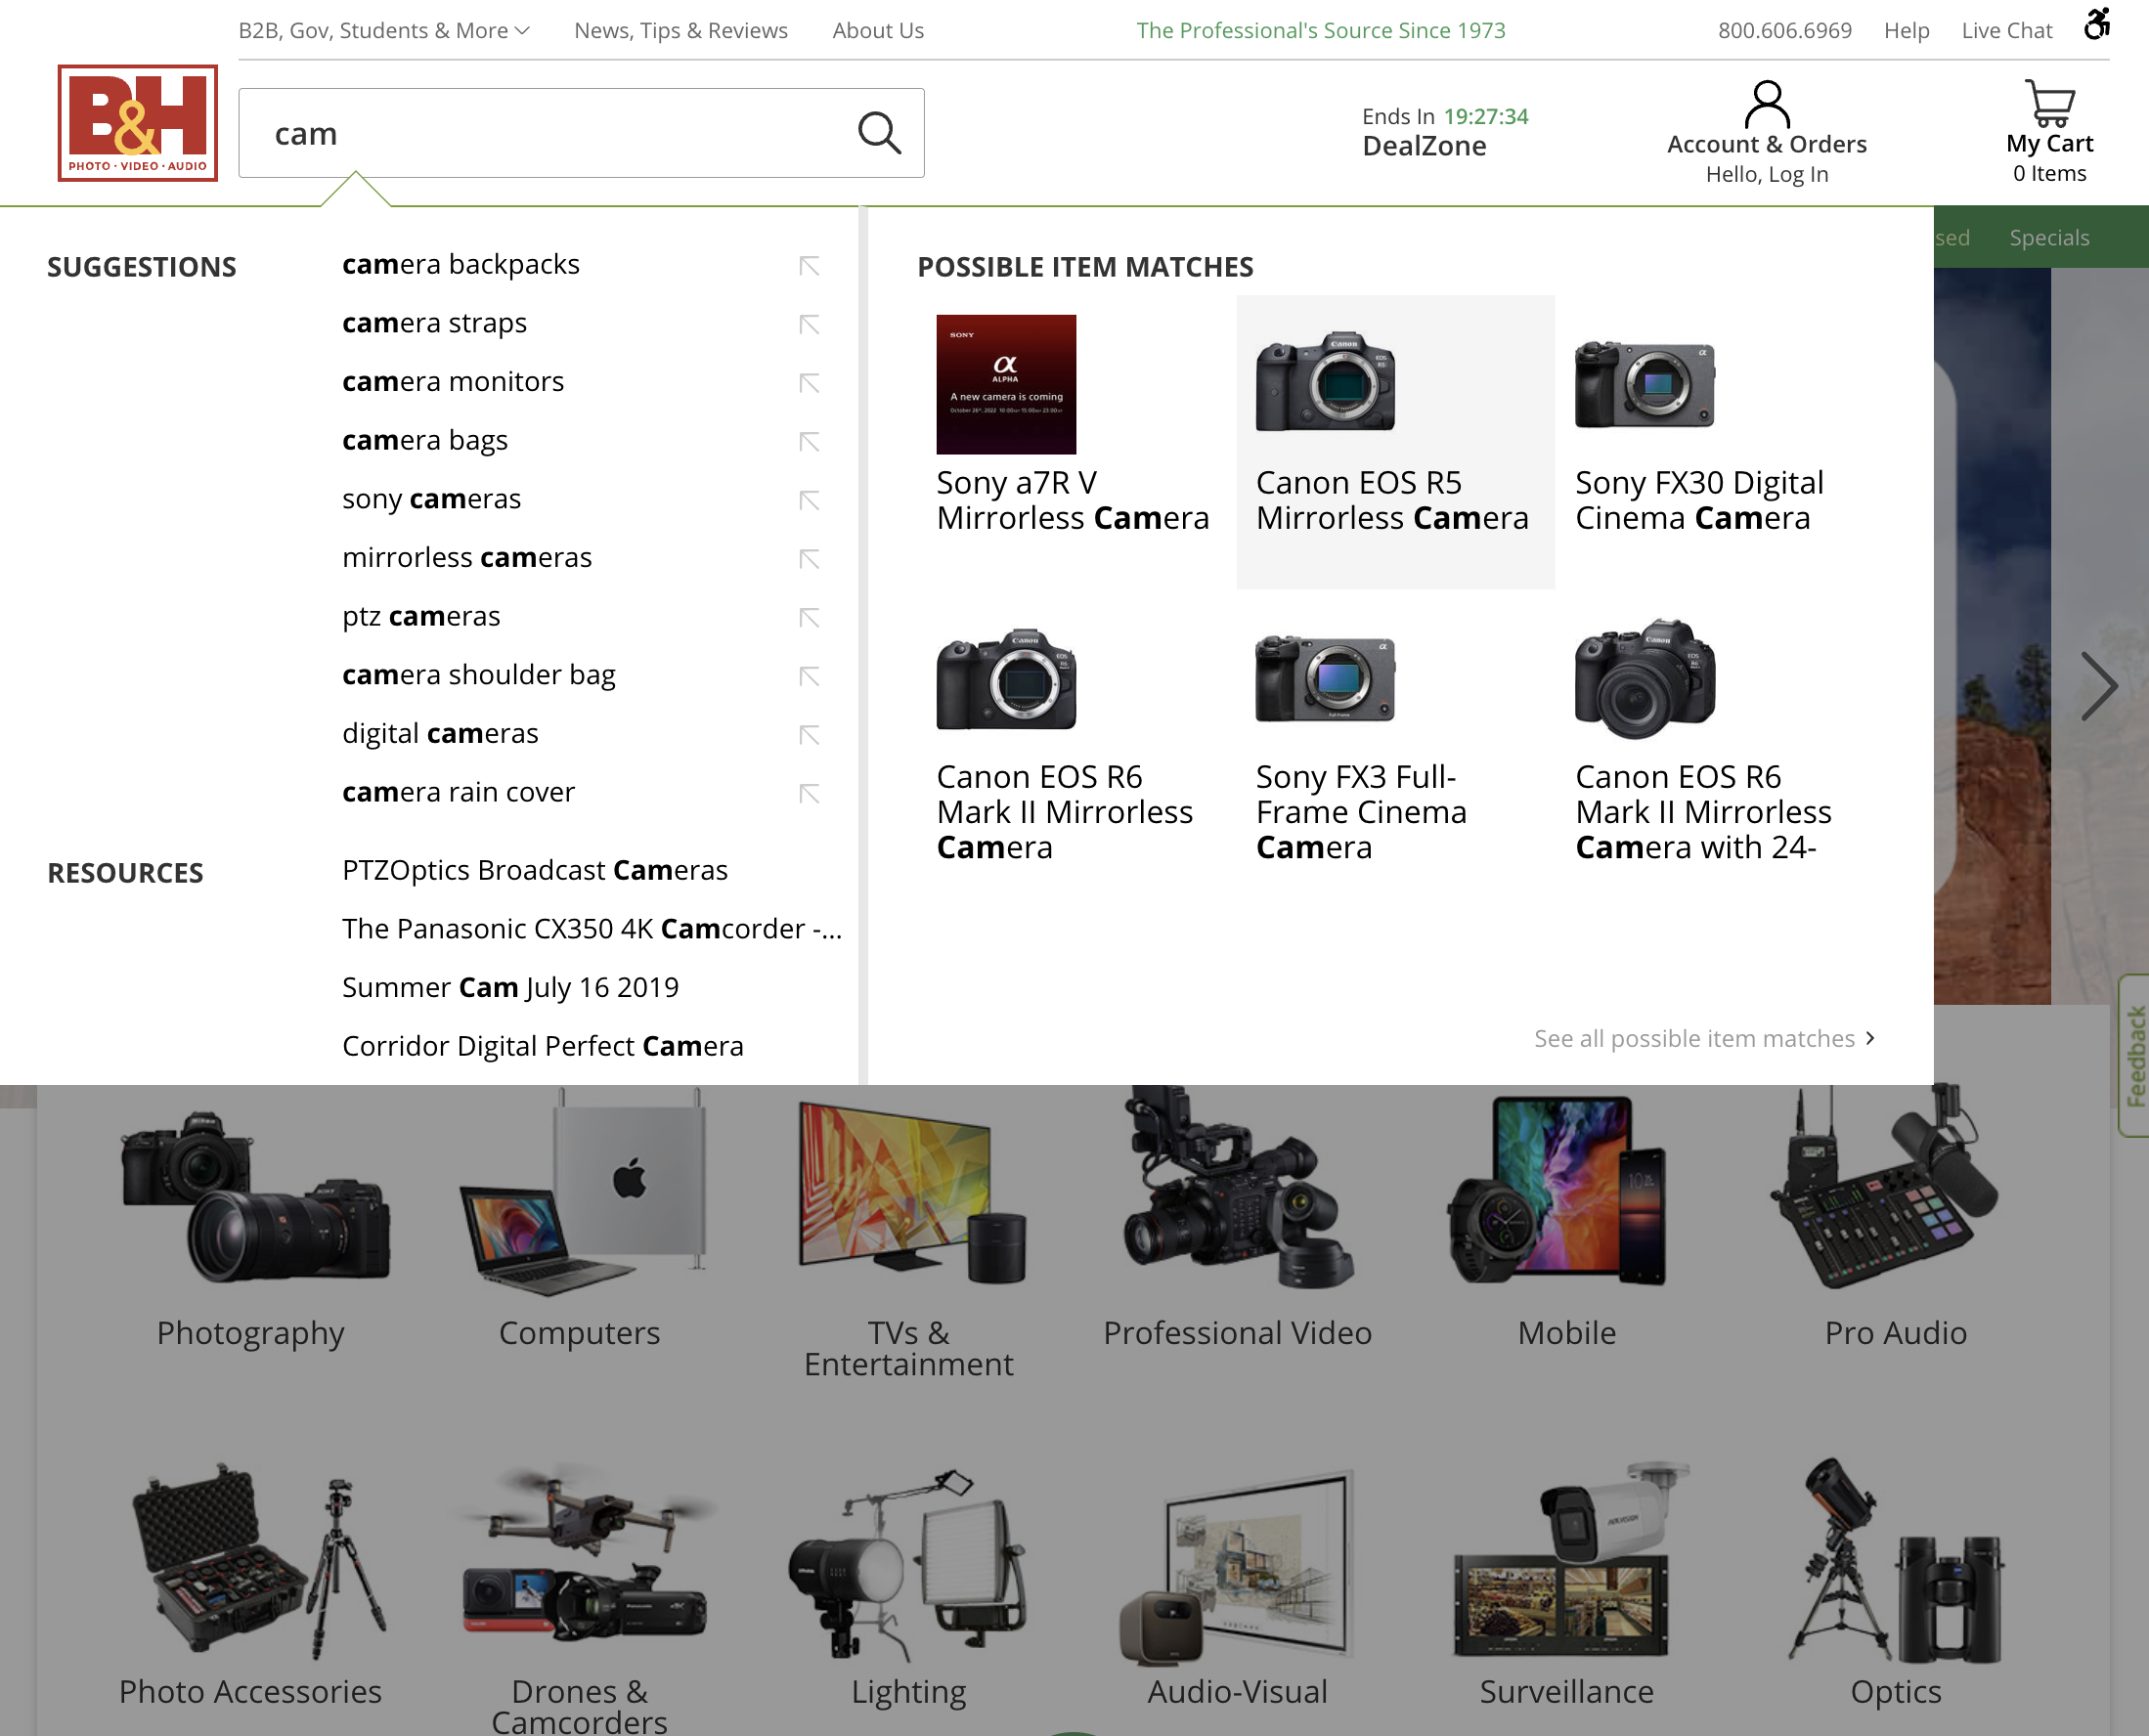Click the carousel next arrow

[2102, 686]
